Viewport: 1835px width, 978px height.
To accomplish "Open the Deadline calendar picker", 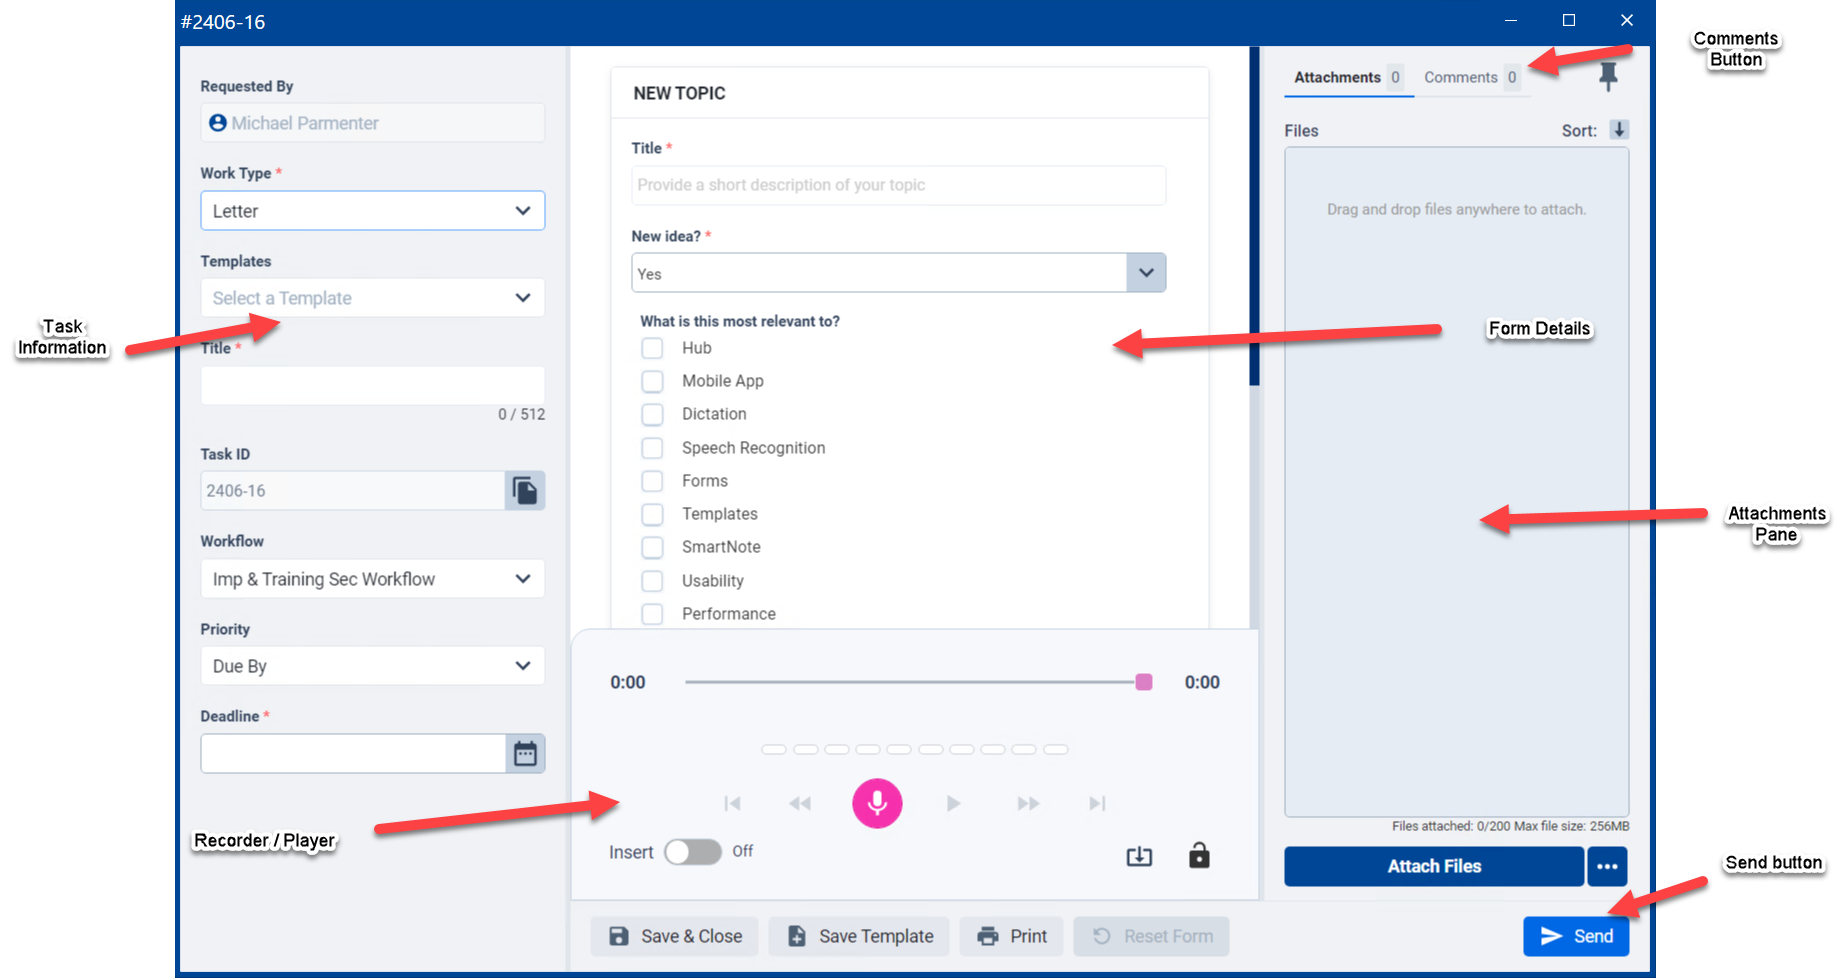I will [525, 753].
